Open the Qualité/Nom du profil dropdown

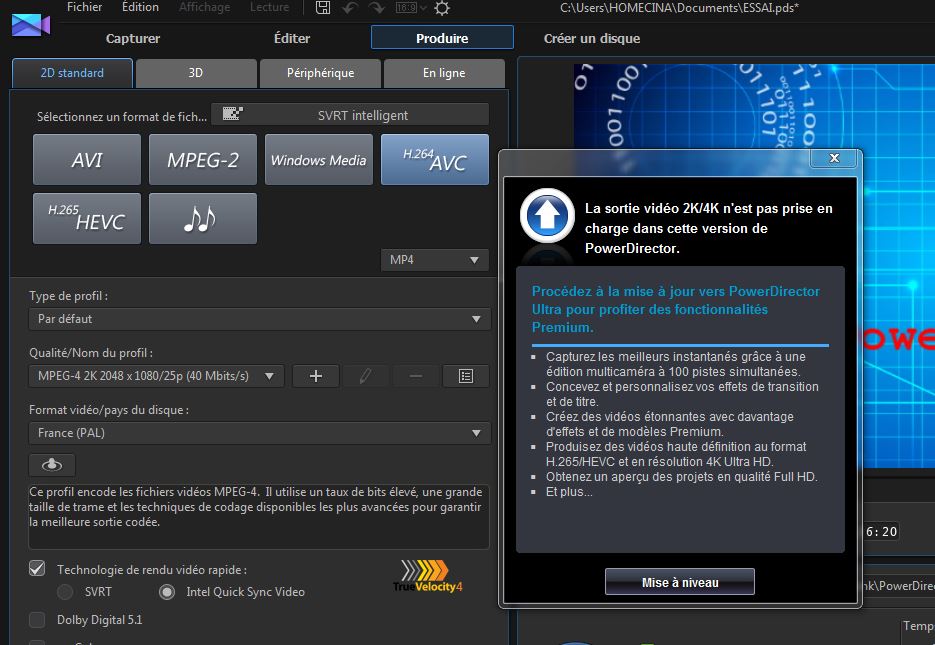[157, 376]
